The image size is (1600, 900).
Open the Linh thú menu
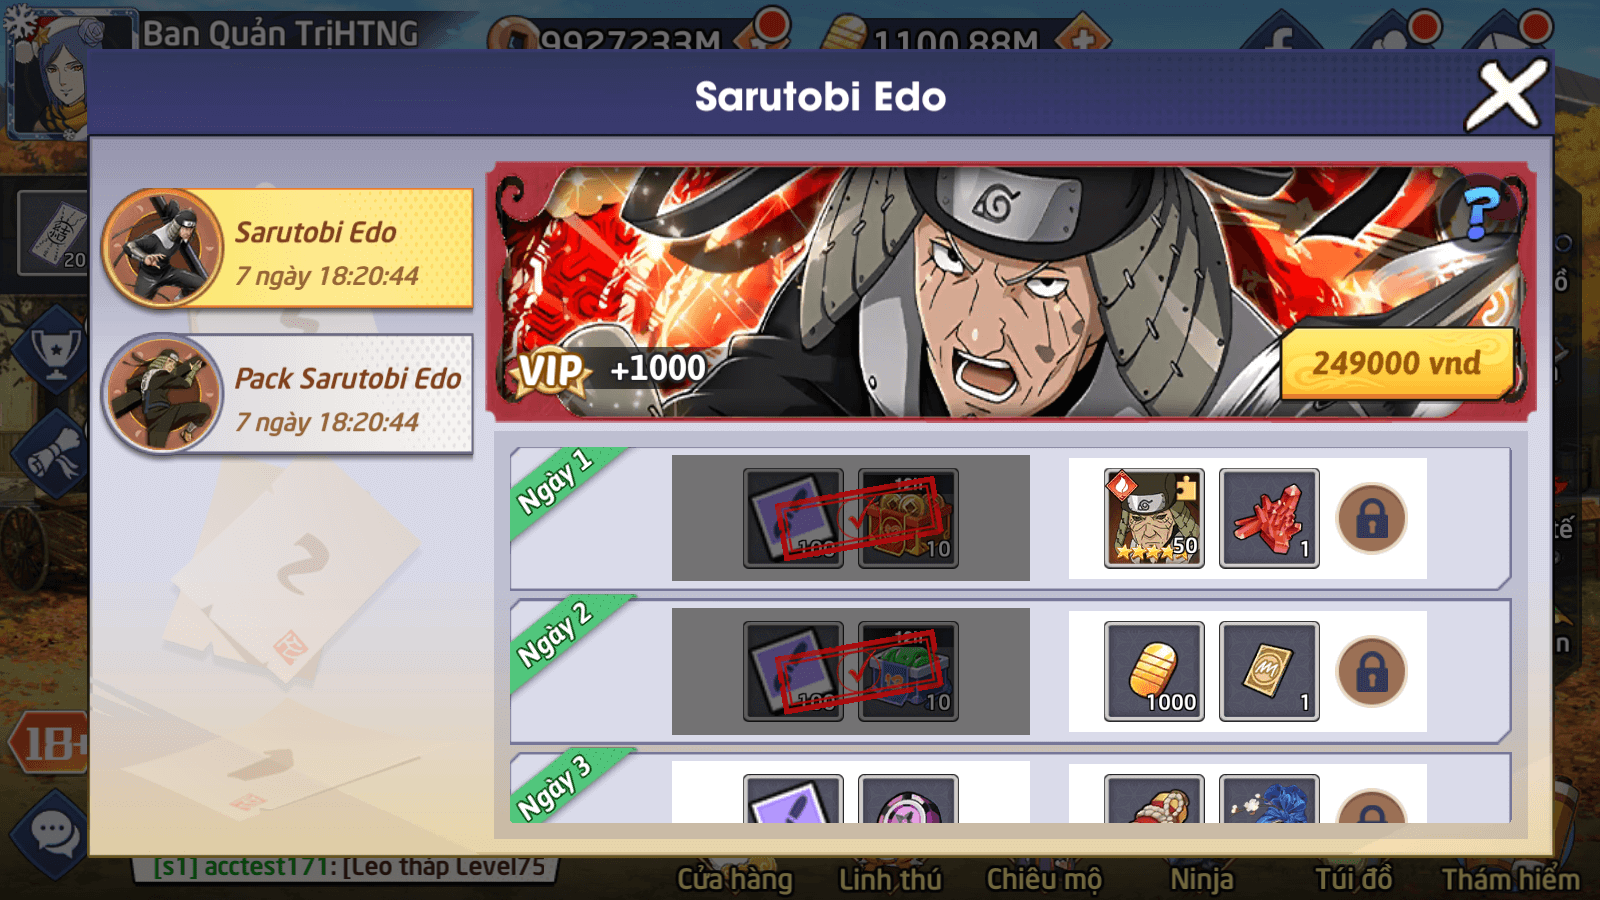[890, 879]
